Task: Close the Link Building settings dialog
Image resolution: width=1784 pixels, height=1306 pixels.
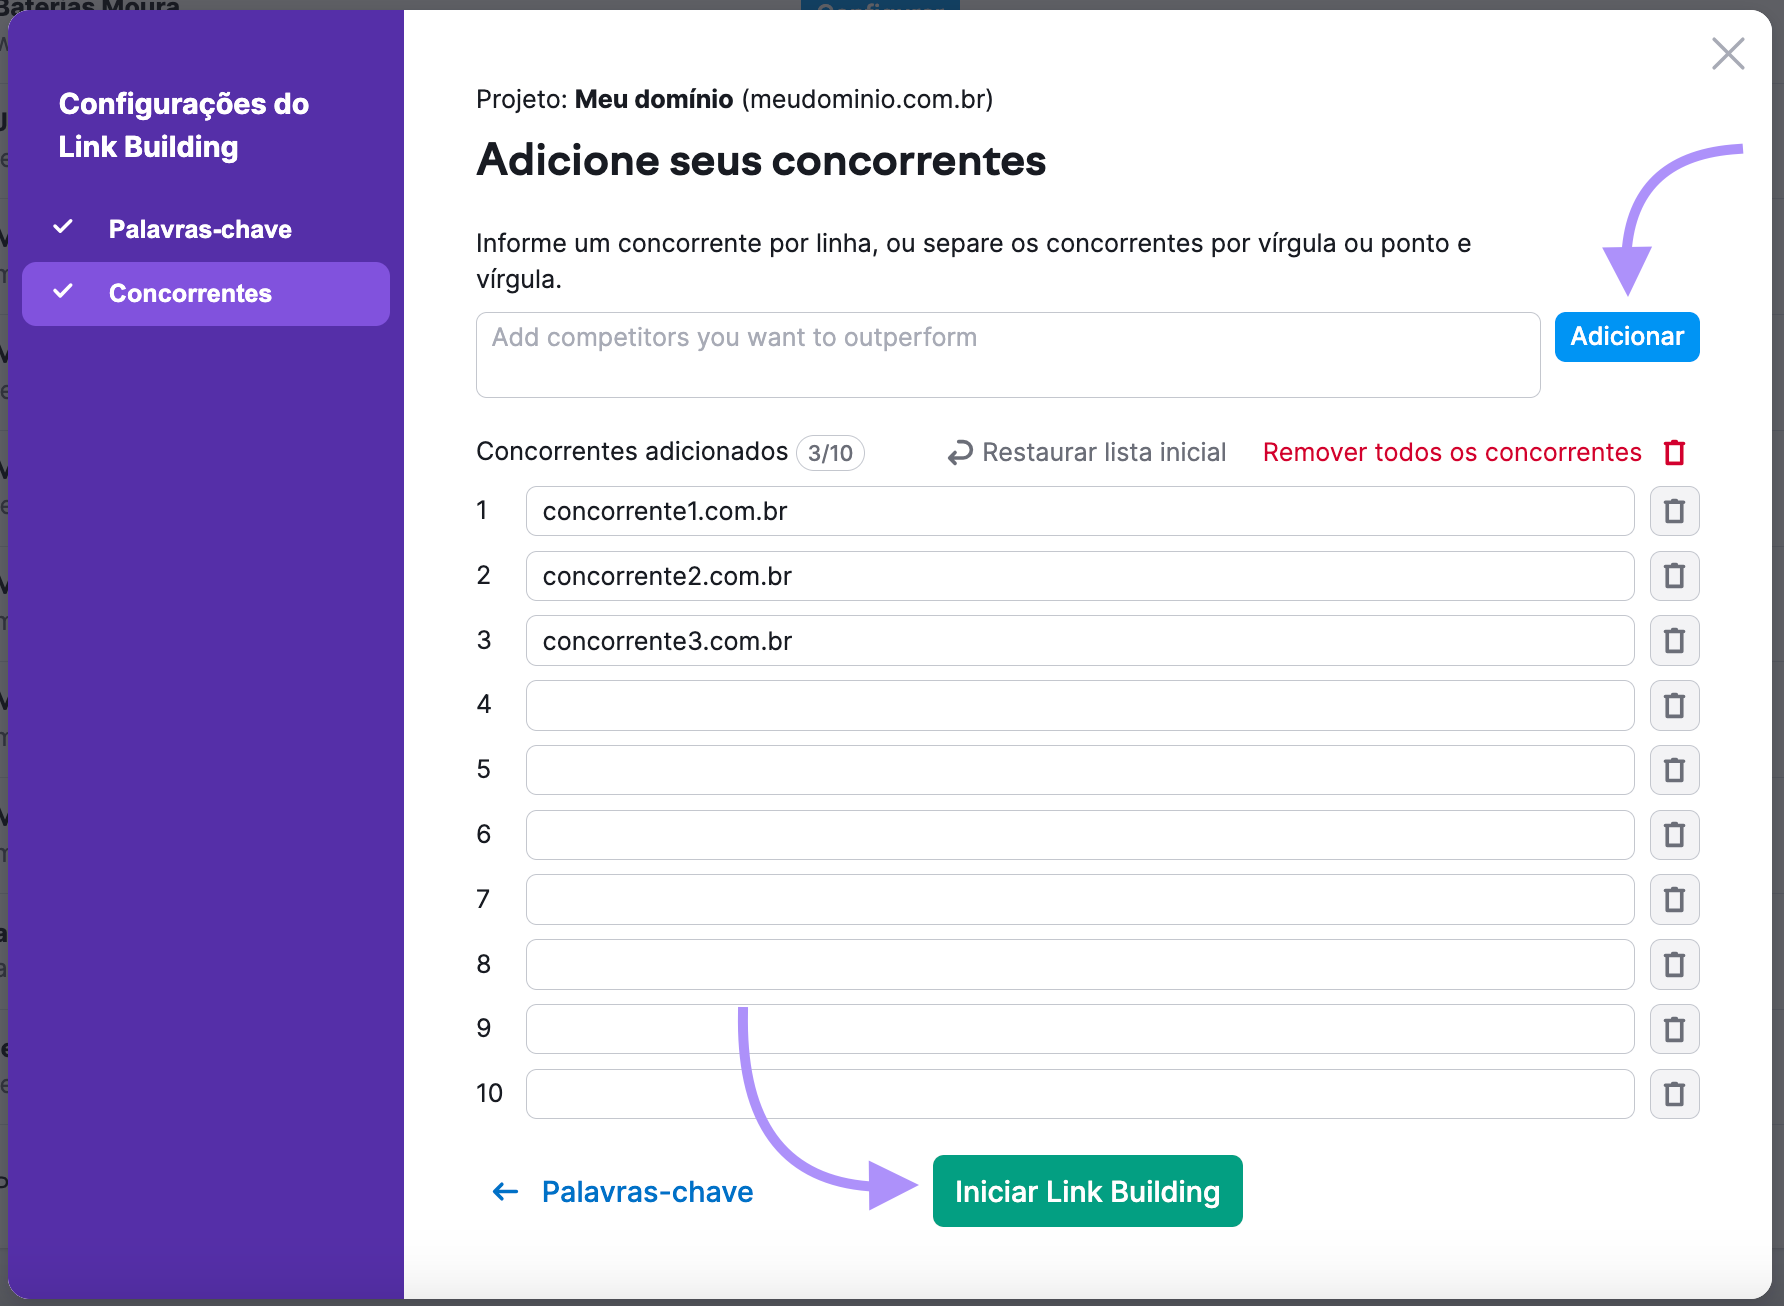Action: tap(1728, 54)
